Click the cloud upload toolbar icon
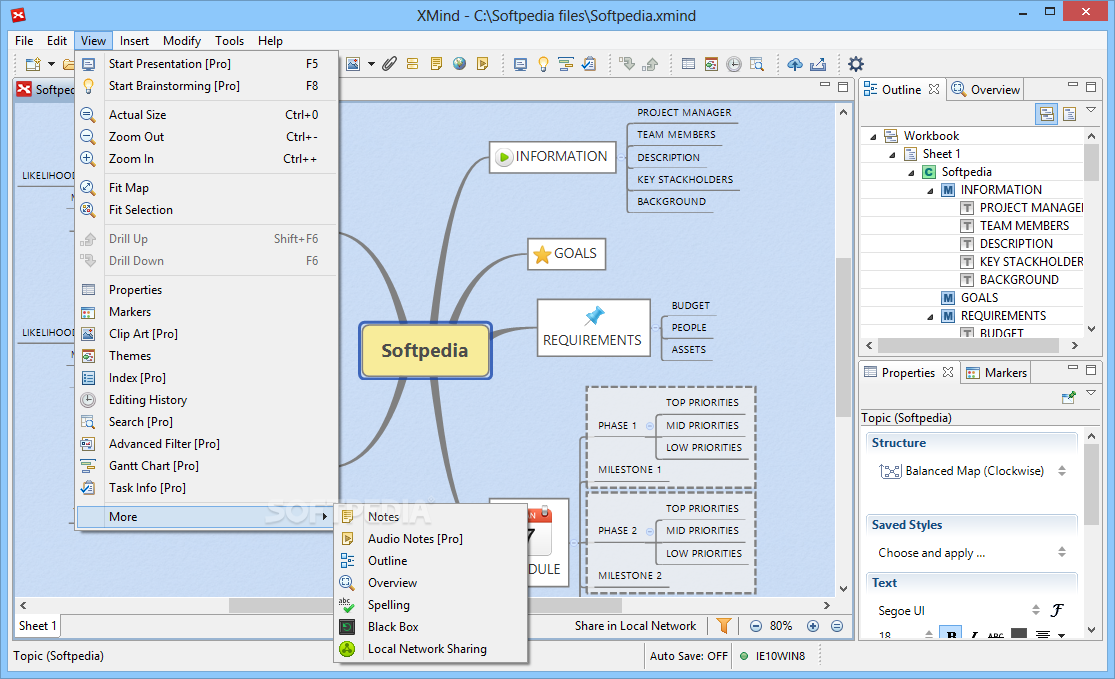Image resolution: width=1115 pixels, height=679 pixels. click(x=795, y=65)
